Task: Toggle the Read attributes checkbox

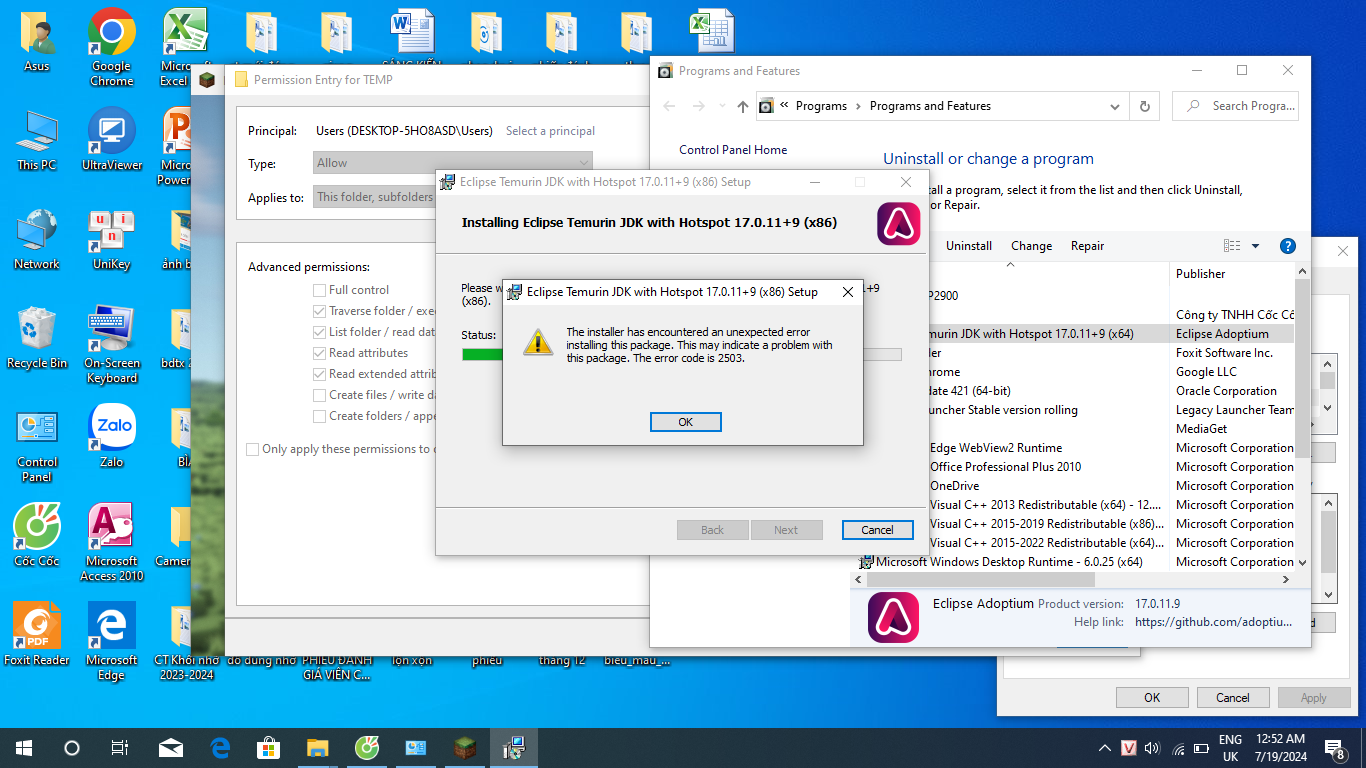Action: click(x=319, y=353)
